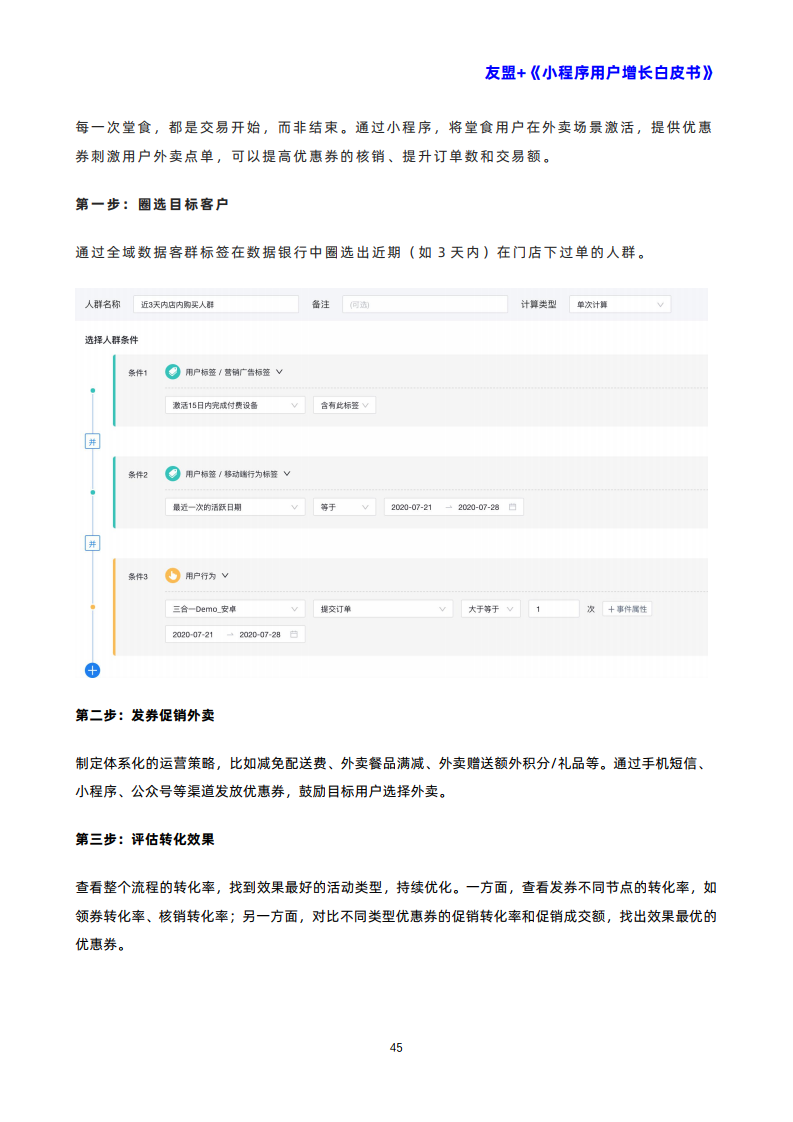Click the 并 connector between 条件1 and 条件2
793x1122 pixels.
click(92, 442)
